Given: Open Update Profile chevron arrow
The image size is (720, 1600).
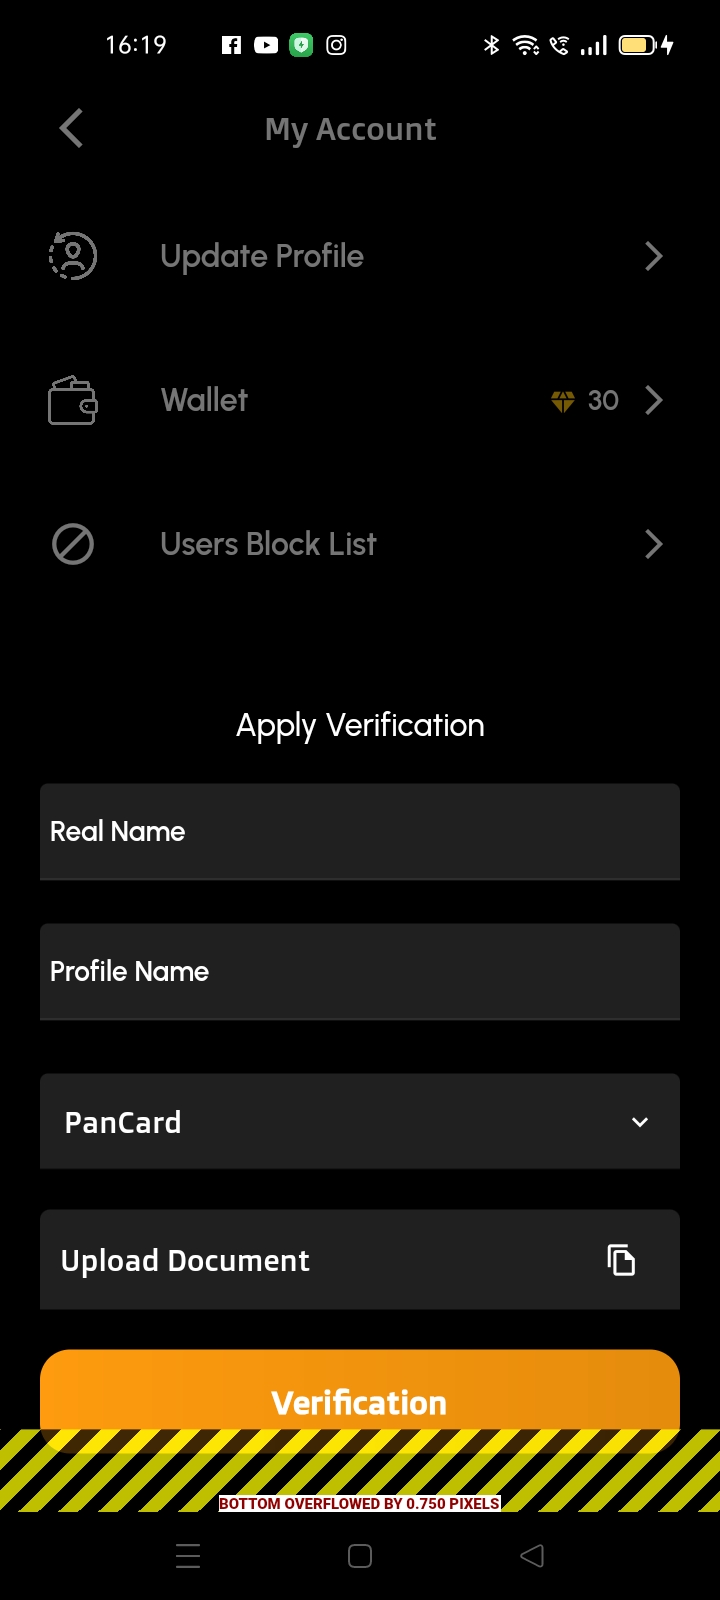Looking at the screenshot, I should [x=654, y=257].
